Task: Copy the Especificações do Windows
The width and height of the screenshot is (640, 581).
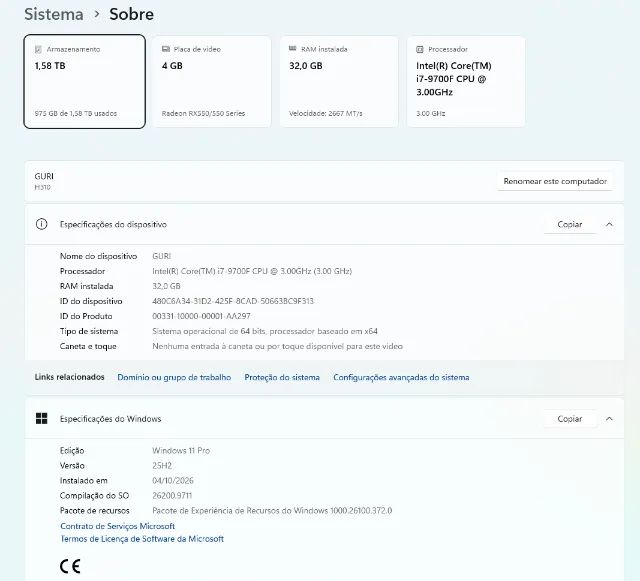Action: pyautogui.click(x=569, y=419)
